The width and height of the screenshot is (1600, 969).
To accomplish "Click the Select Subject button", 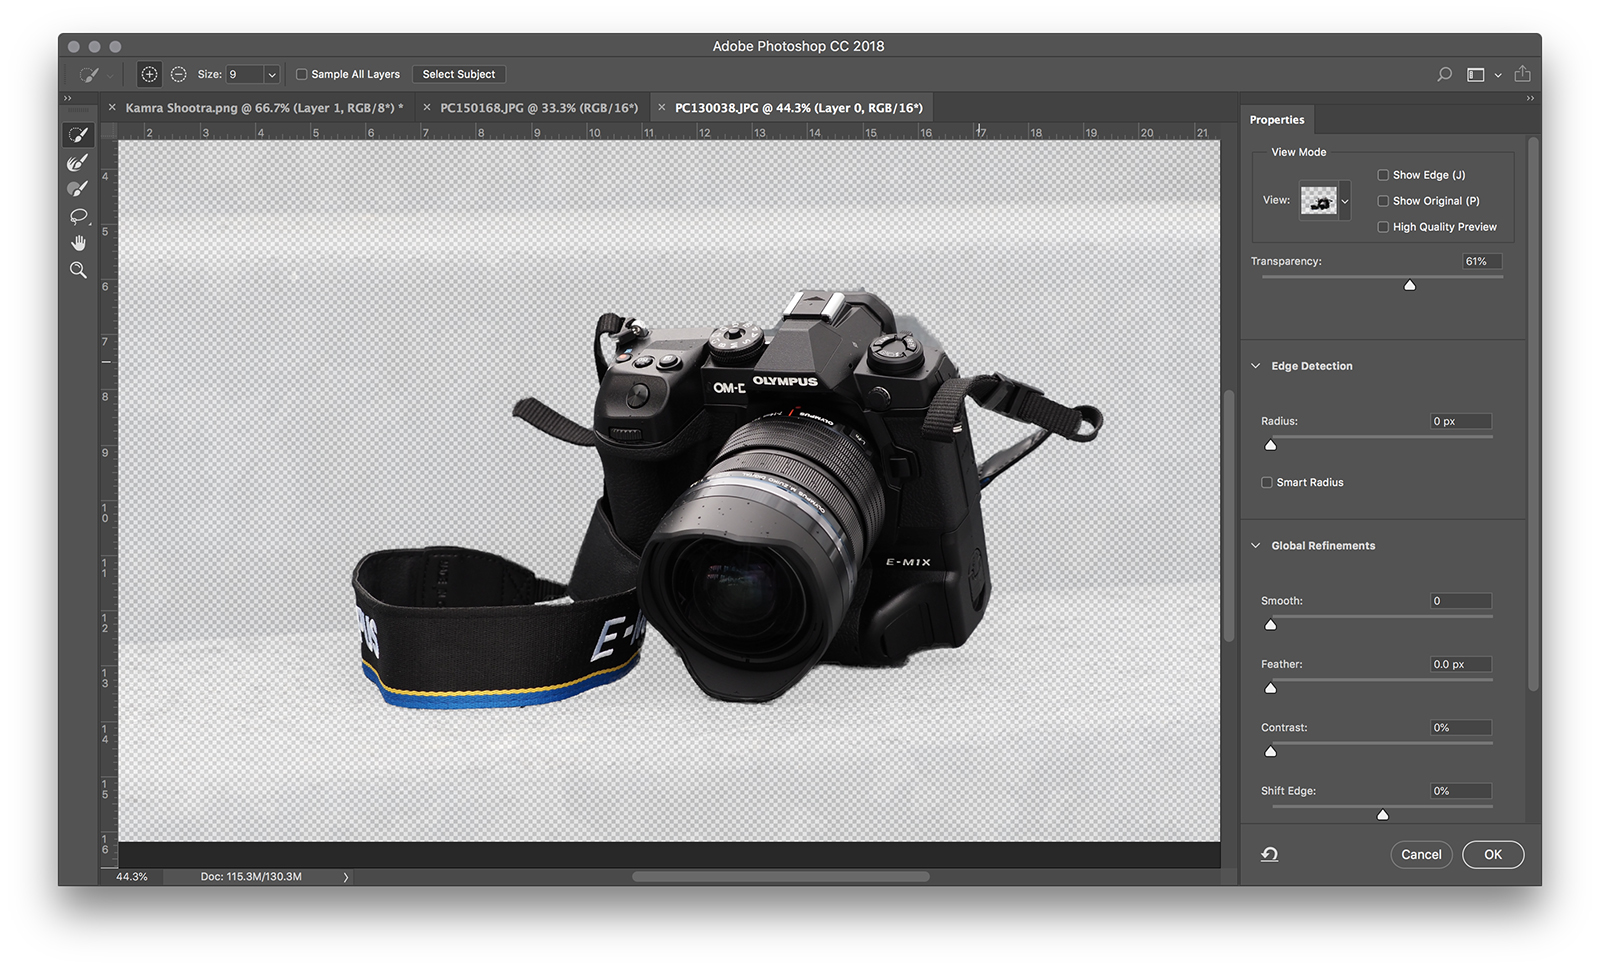I will coord(459,74).
